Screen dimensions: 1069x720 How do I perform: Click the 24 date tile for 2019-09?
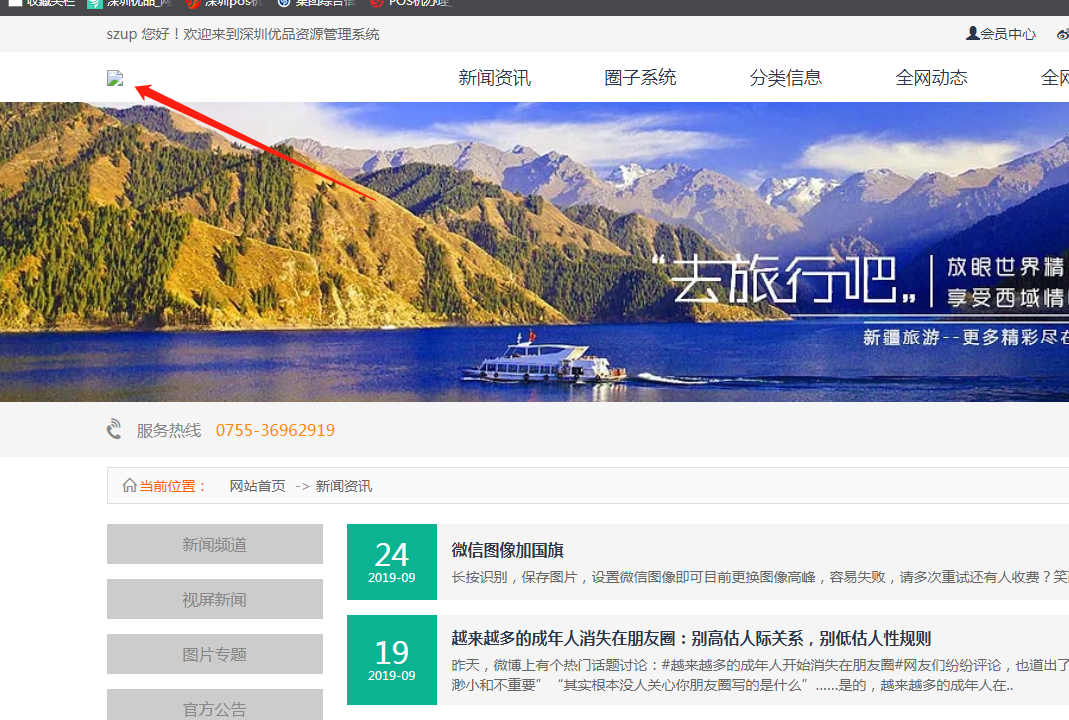(391, 562)
